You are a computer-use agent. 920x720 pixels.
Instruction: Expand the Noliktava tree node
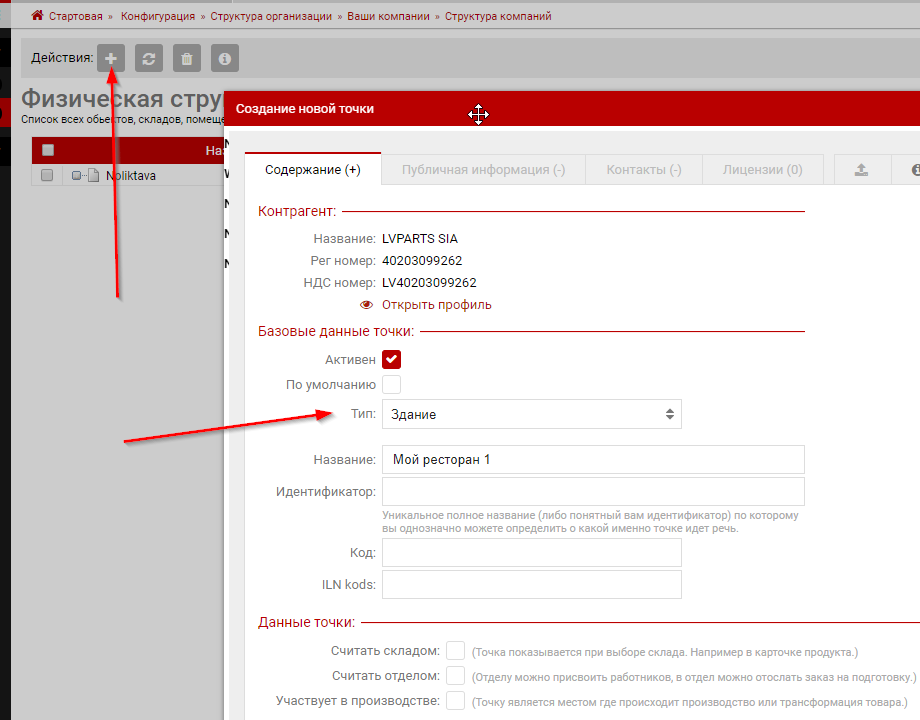point(76,176)
